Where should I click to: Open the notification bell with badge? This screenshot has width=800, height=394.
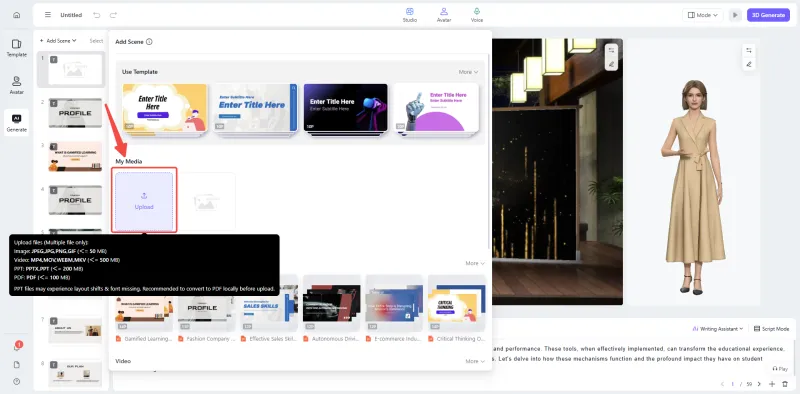tap(16, 347)
